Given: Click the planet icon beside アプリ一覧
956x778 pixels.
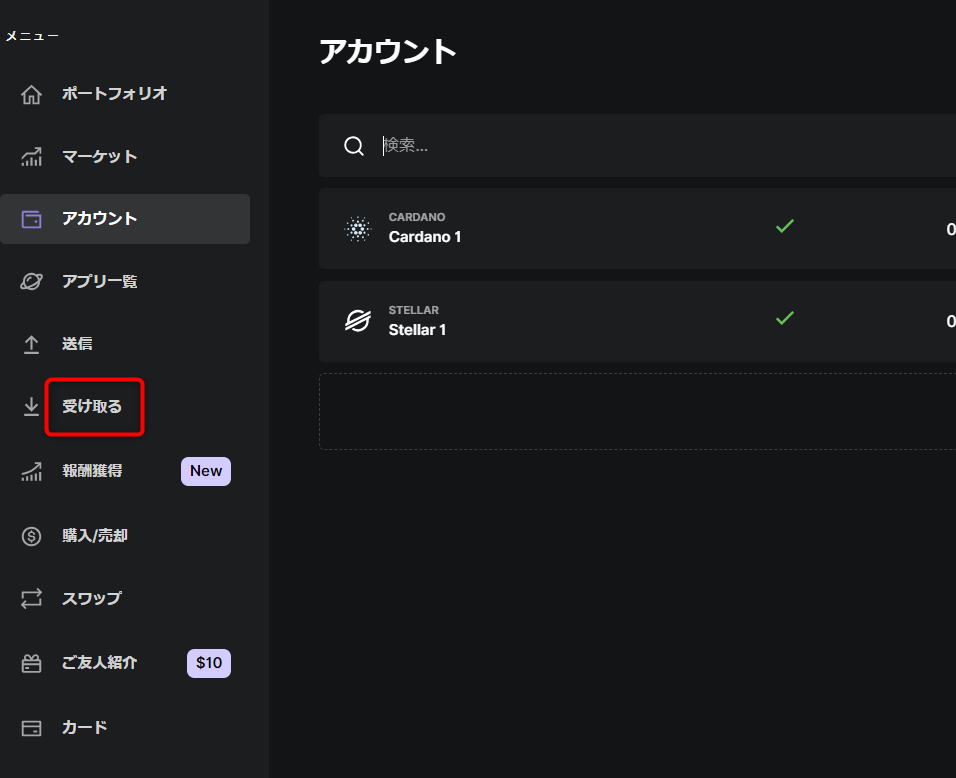Looking at the screenshot, I should [31, 282].
